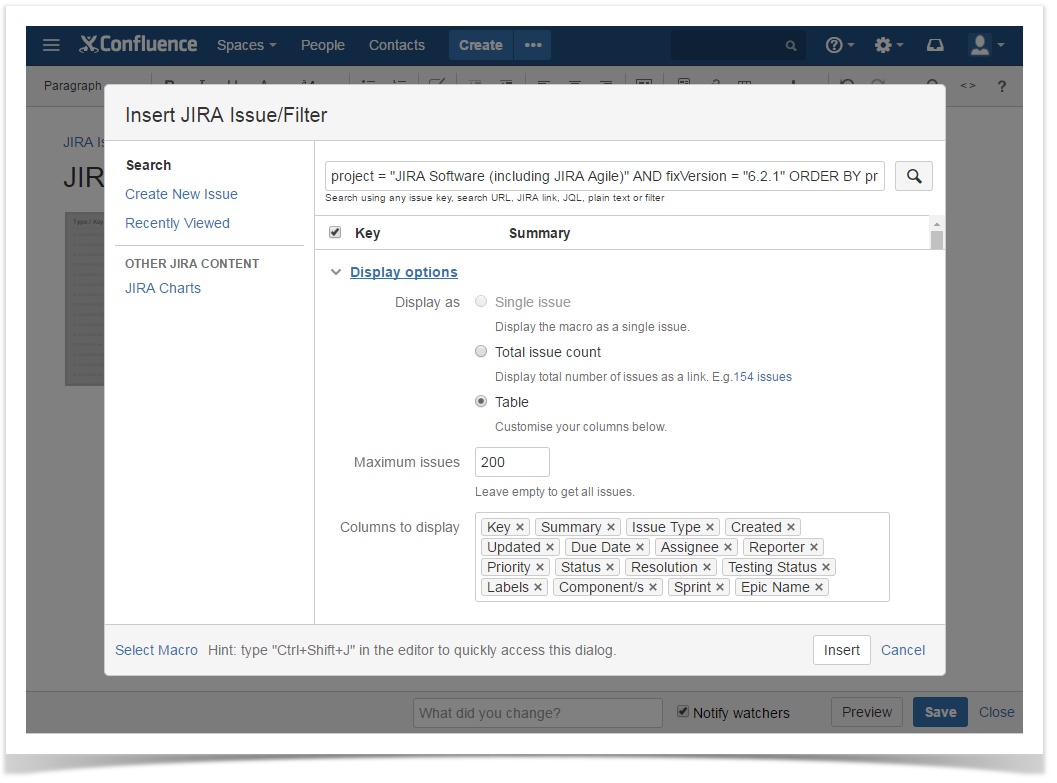
Task: Open the notifications inbox icon
Action: tap(935, 45)
